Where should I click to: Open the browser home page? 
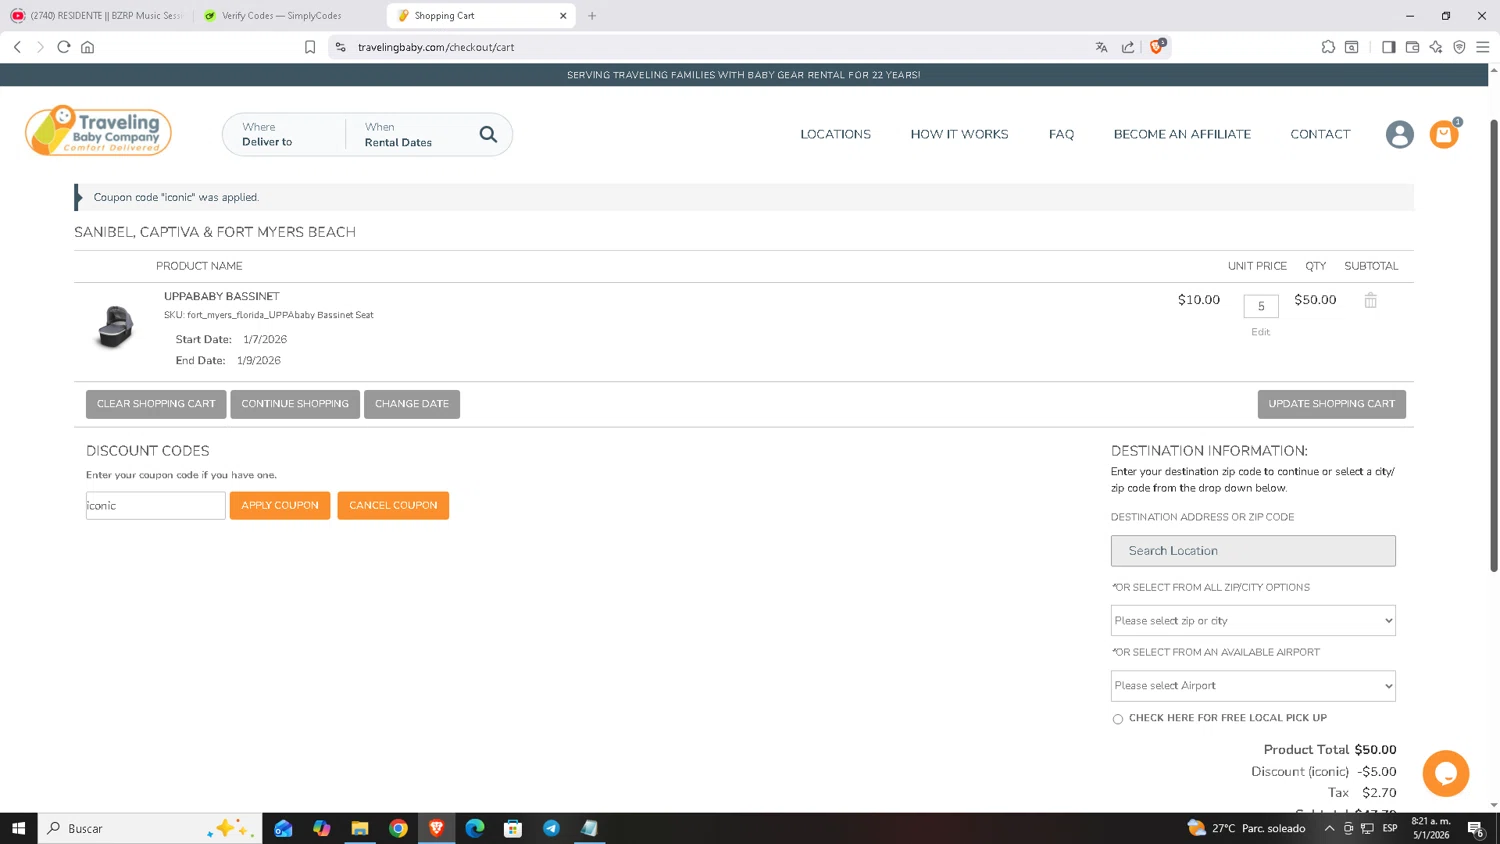pos(88,47)
